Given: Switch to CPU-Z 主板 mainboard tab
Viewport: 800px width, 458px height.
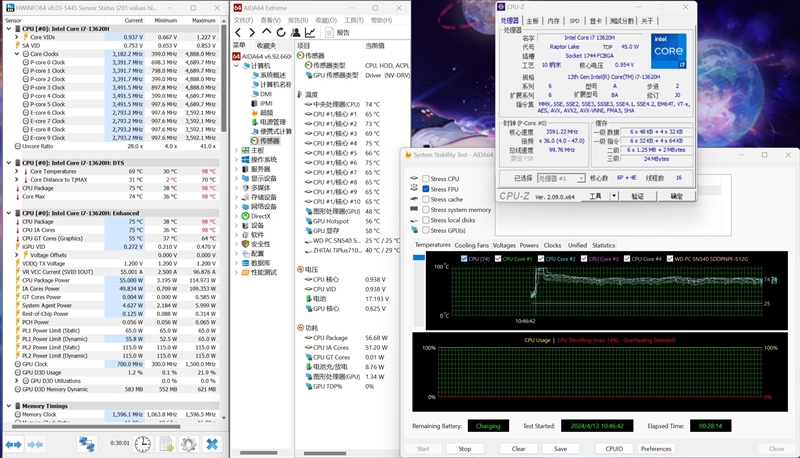Looking at the screenshot, I should pyautogui.click(x=532, y=21).
